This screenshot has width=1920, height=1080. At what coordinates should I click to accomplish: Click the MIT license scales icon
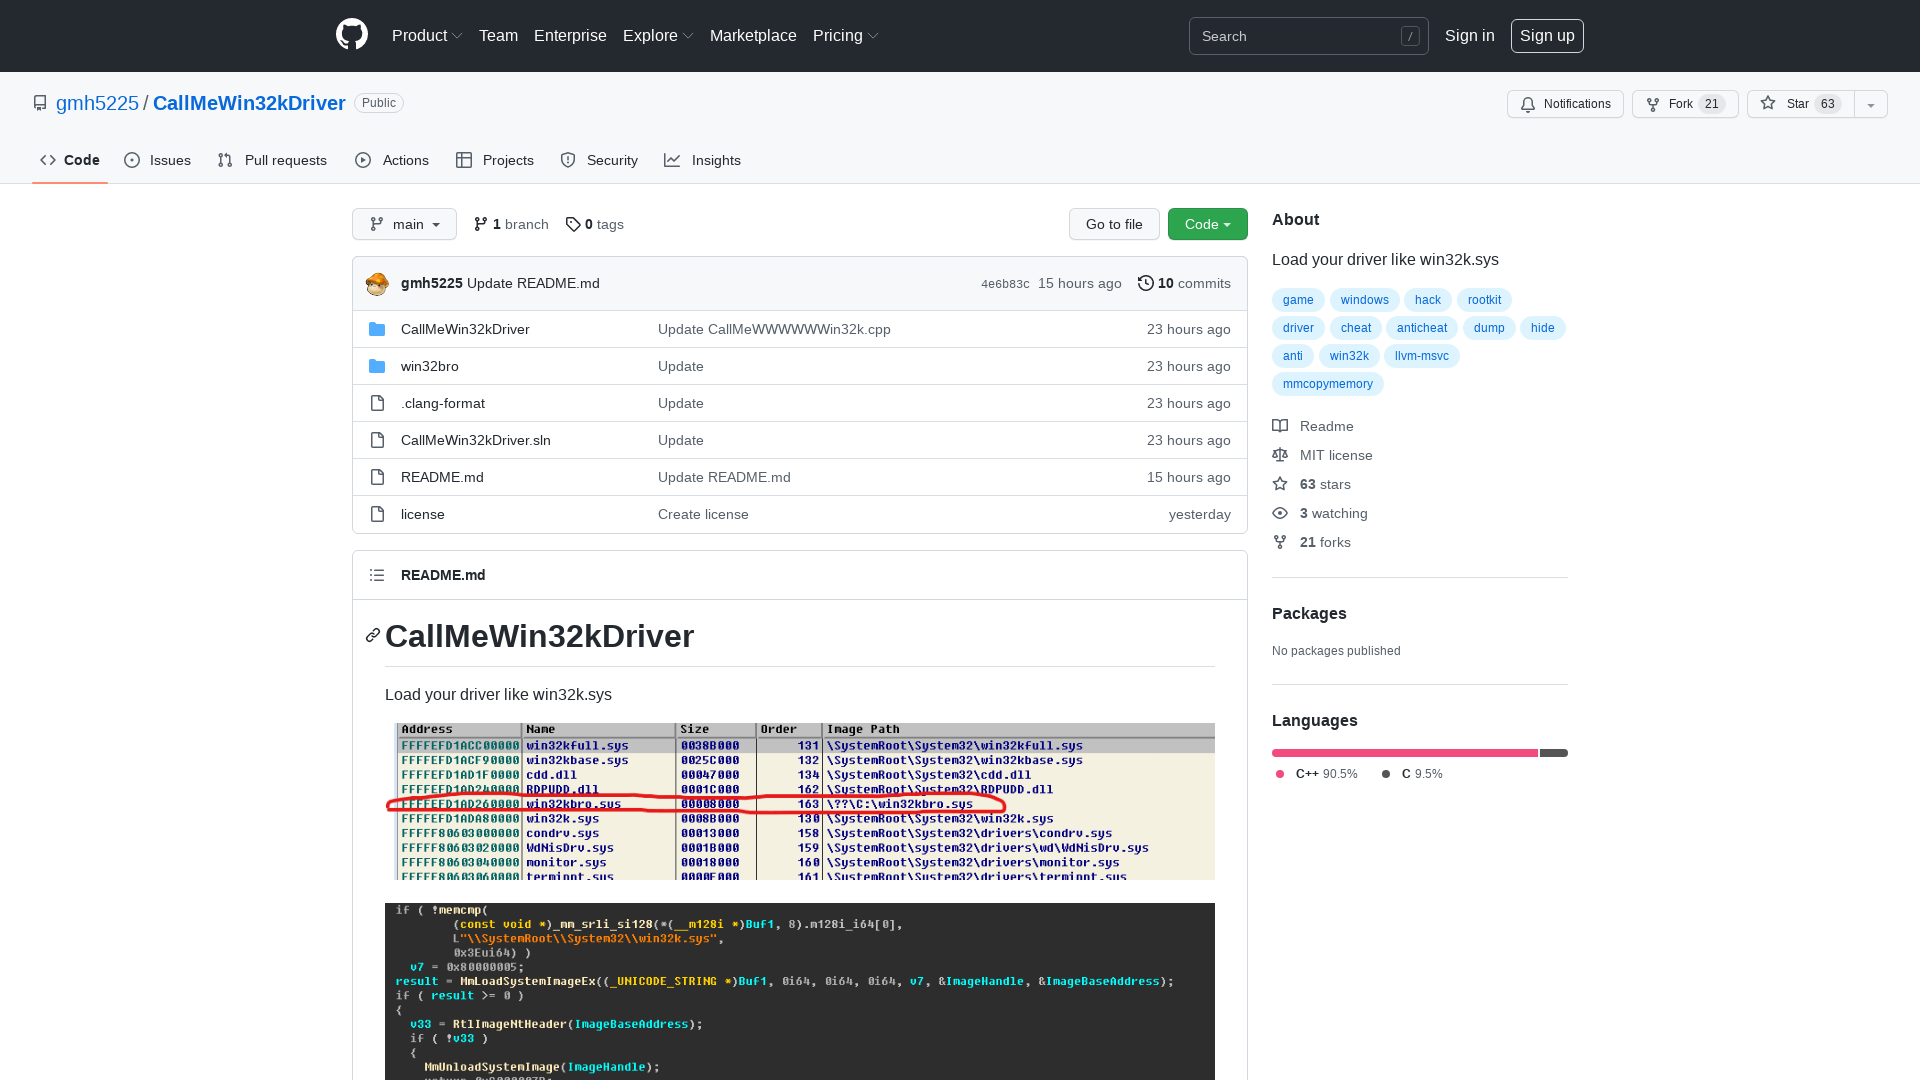click(x=1281, y=455)
